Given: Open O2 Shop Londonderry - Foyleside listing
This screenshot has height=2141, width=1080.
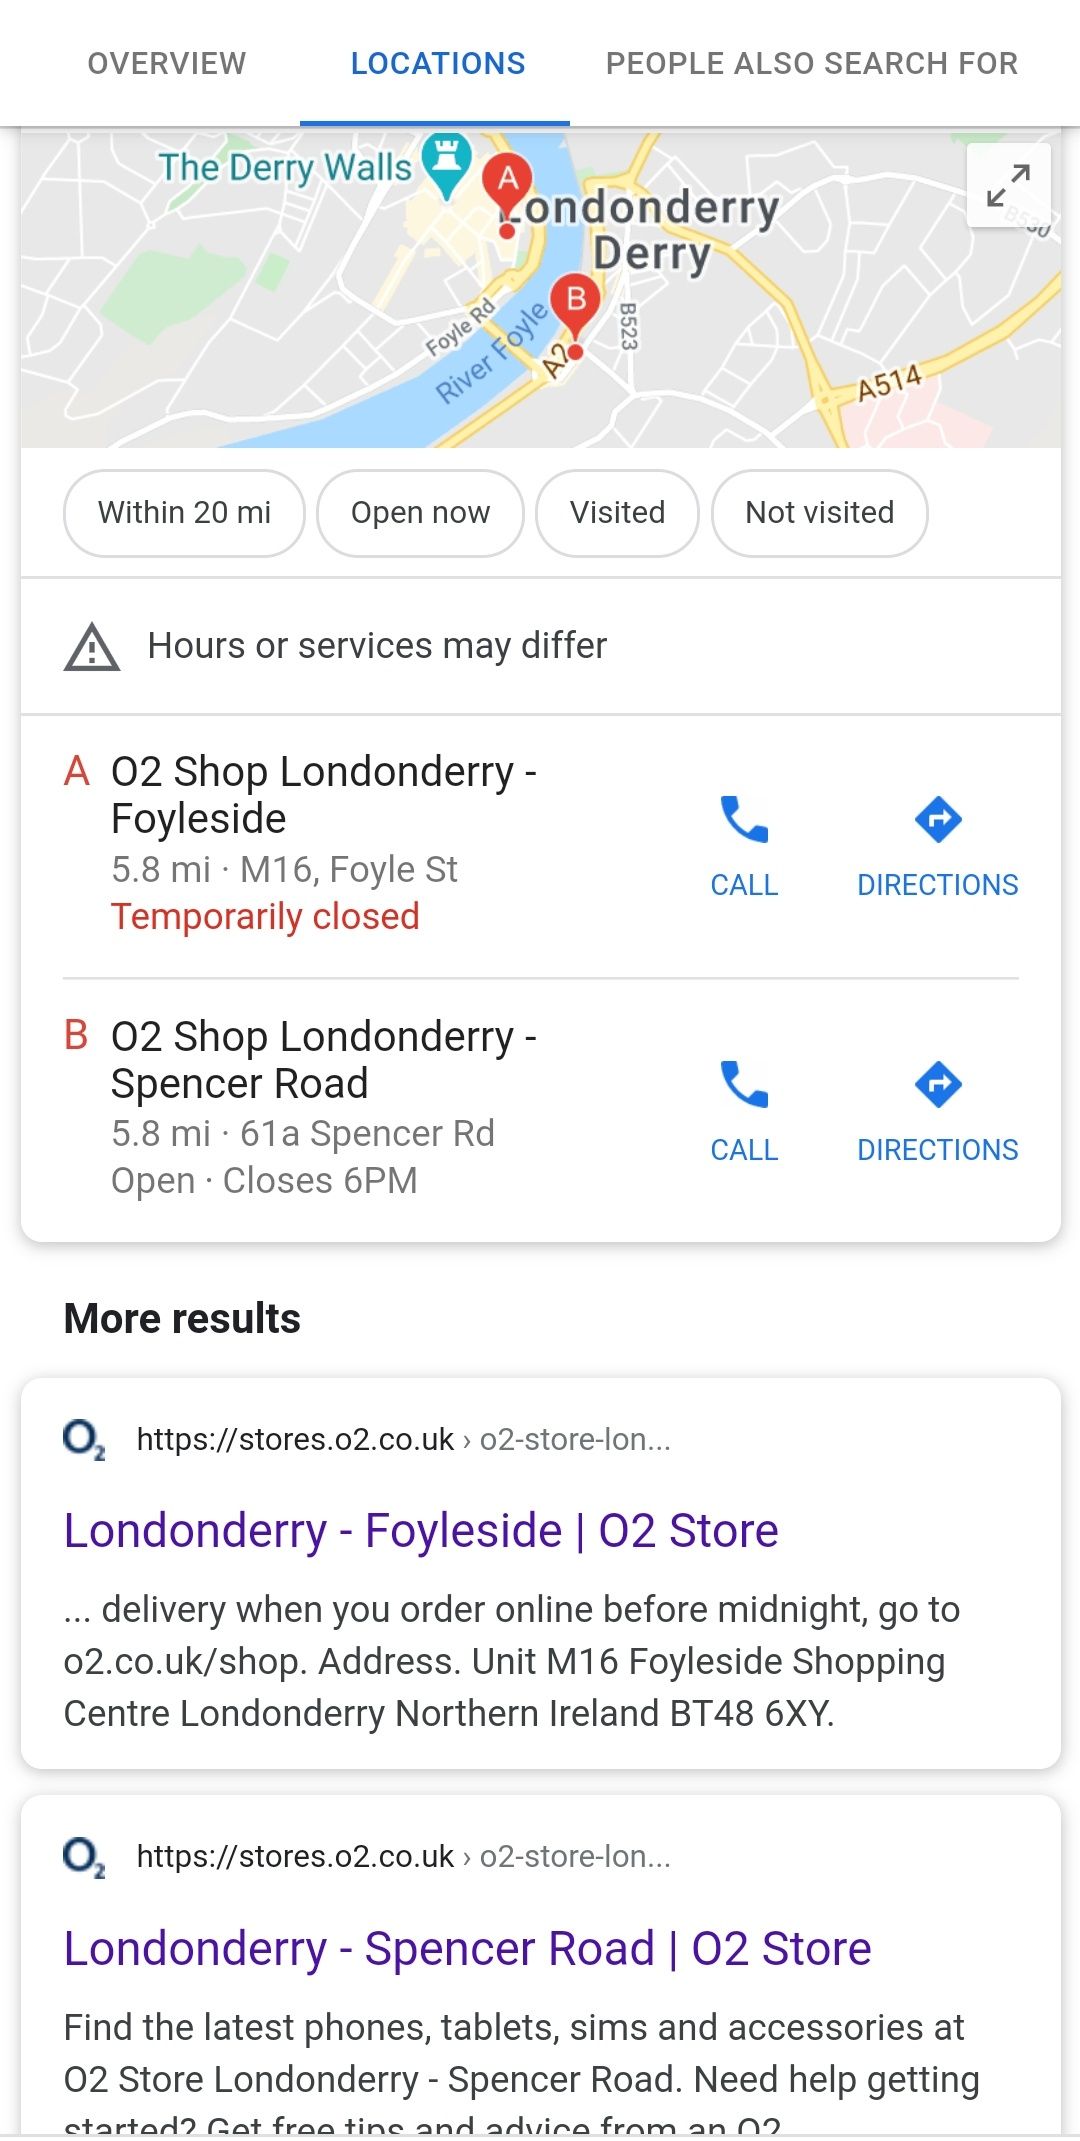Looking at the screenshot, I should (324, 795).
